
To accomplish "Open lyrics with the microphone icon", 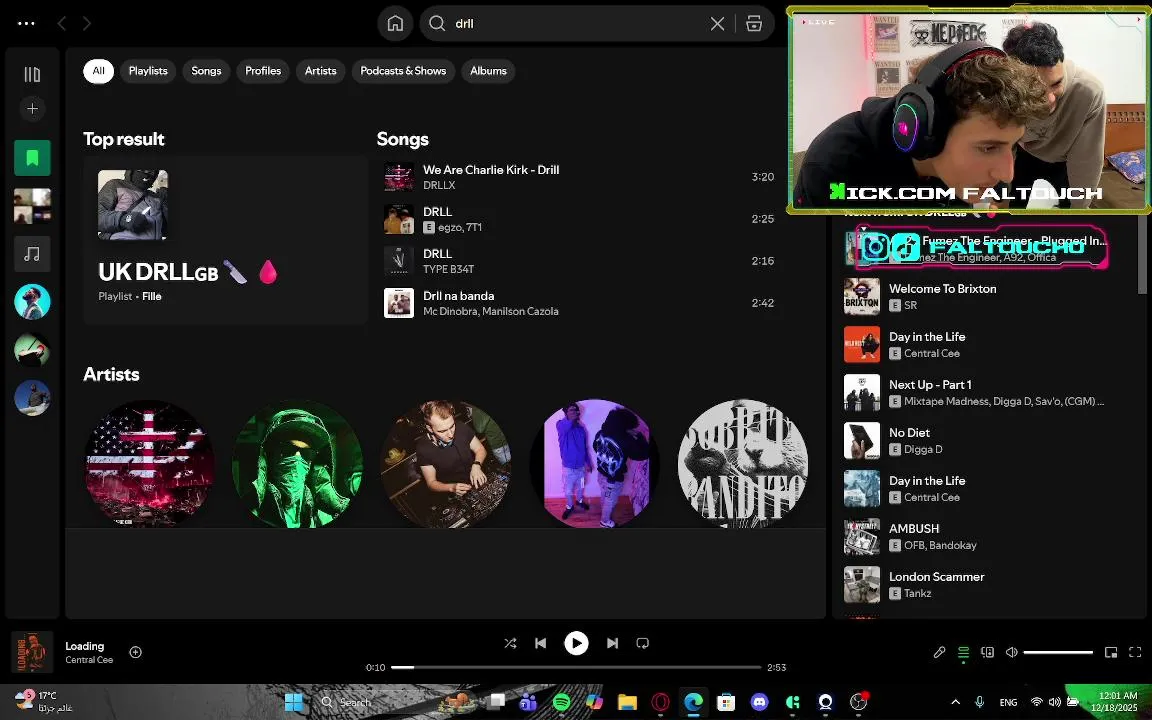I will (x=939, y=652).
